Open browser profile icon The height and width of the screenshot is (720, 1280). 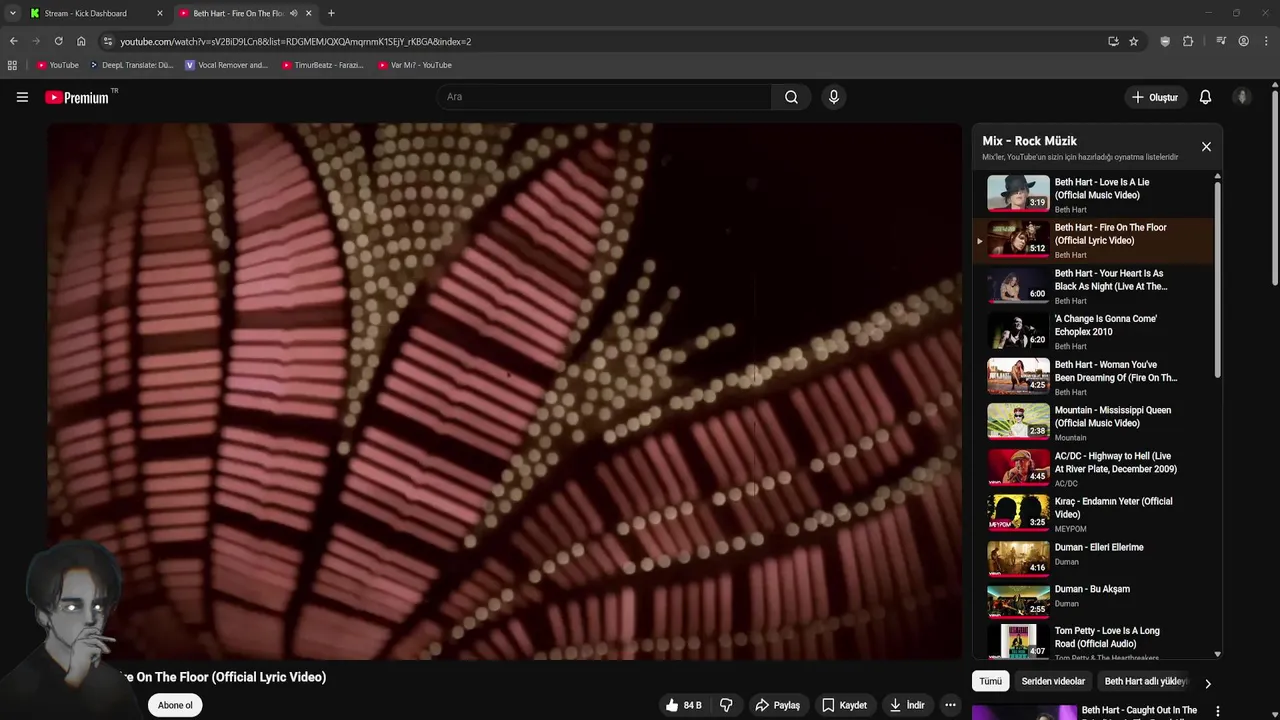1243,41
